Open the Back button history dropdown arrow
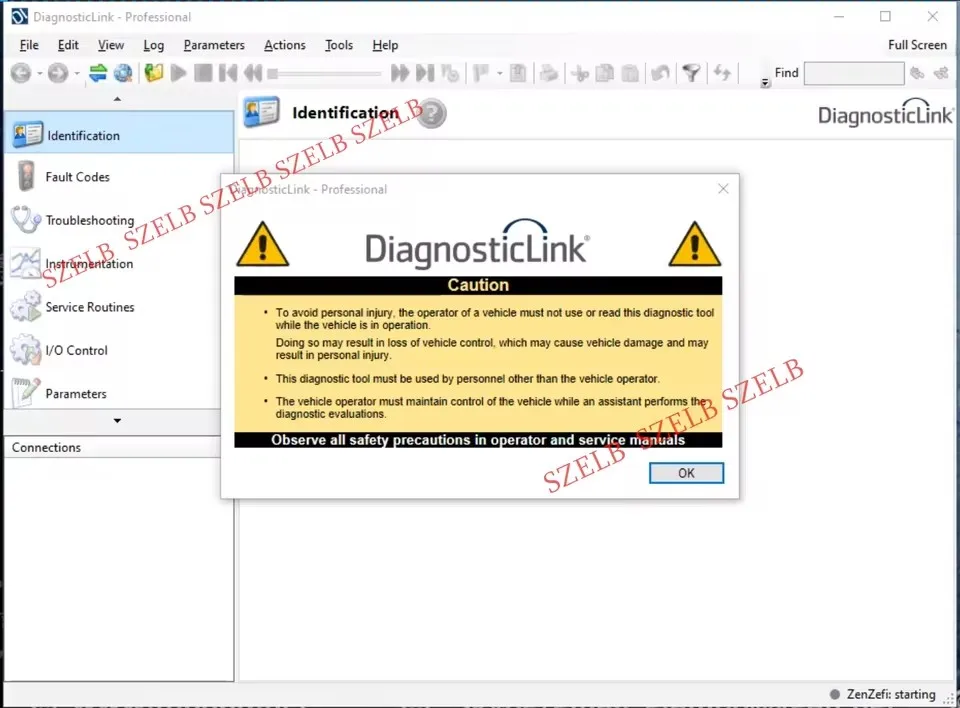960x708 pixels. tap(39, 74)
